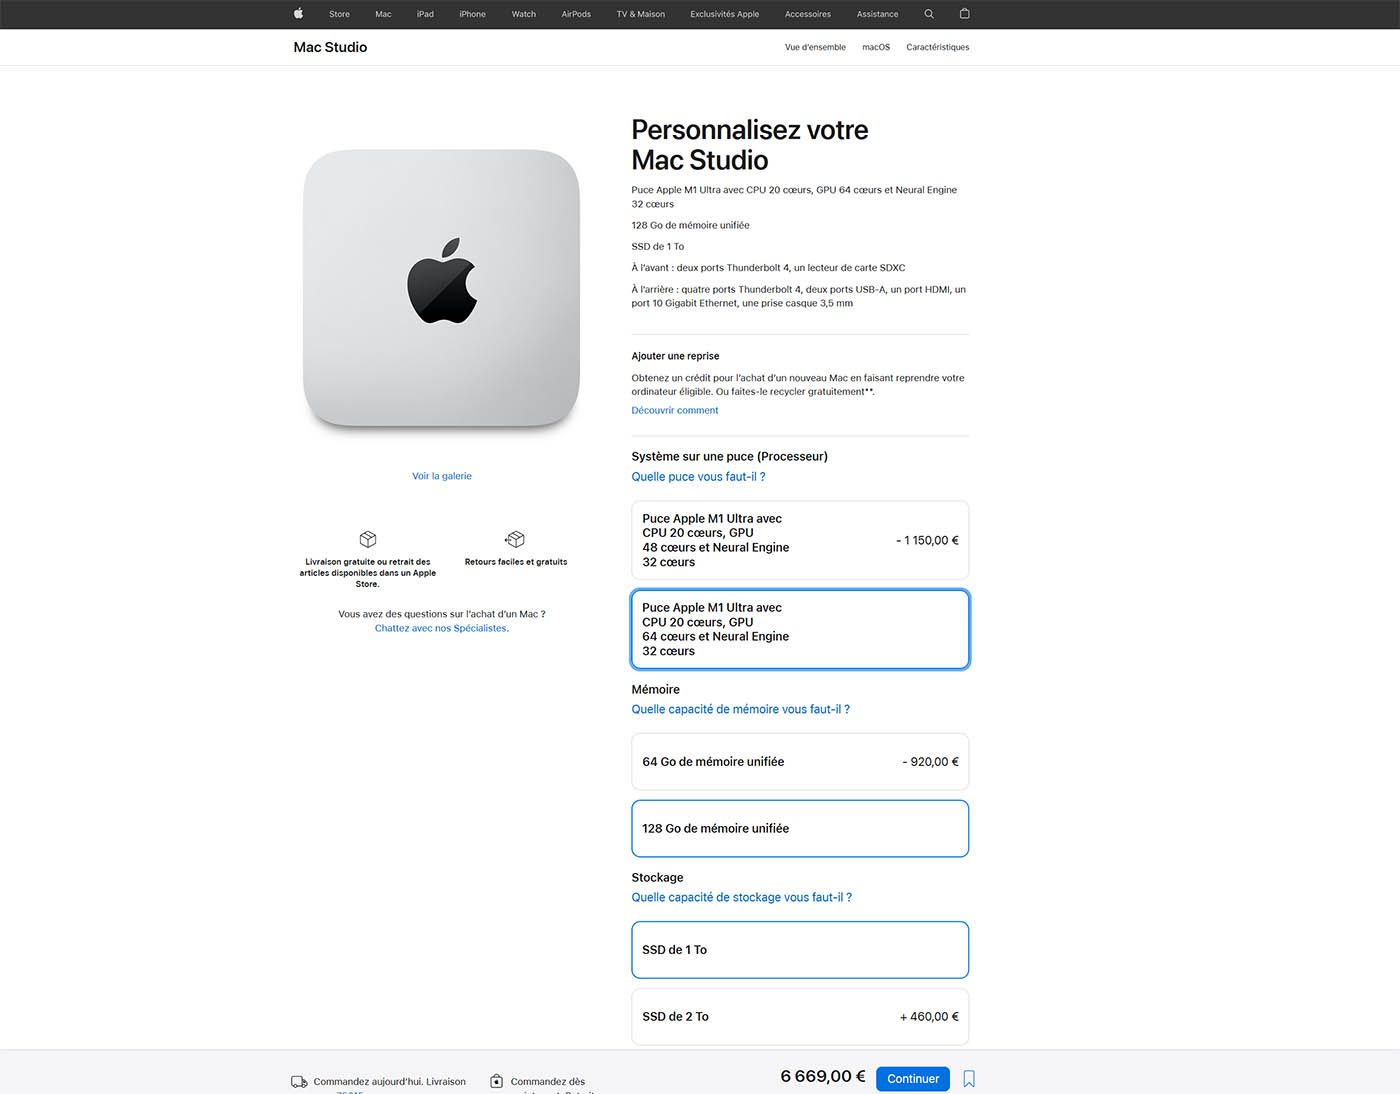Screen dimensions: 1400x1094
Task: Click the Ajouter une reprise heading
Action: pyautogui.click(x=675, y=356)
